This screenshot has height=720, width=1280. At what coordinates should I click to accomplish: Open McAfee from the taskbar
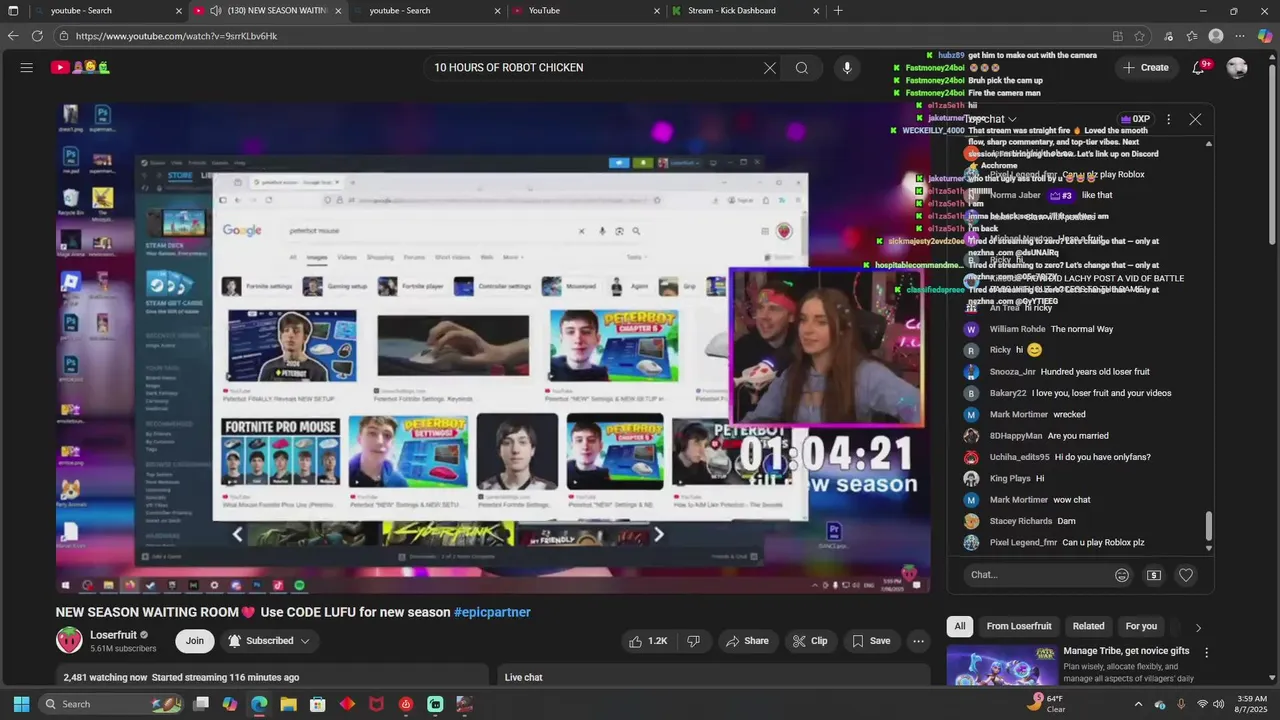click(x=376, y=704)
